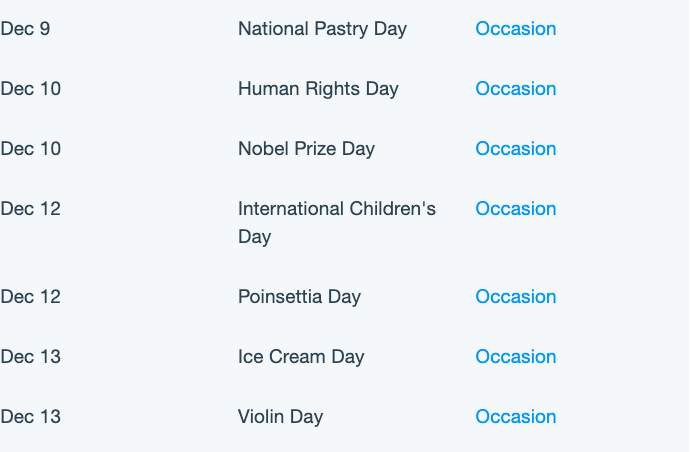Click the Poinsettia Day name

click(x=299, y=297)
